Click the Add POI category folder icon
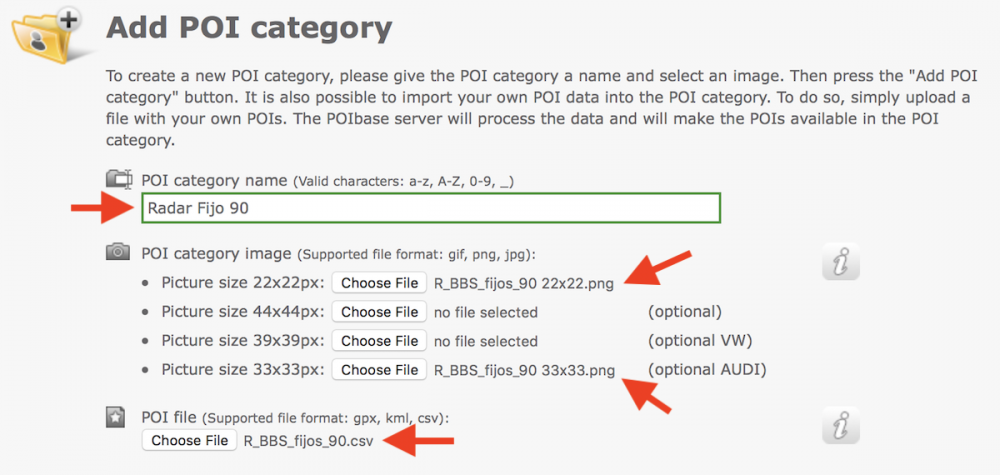 (x=47, y=35)
